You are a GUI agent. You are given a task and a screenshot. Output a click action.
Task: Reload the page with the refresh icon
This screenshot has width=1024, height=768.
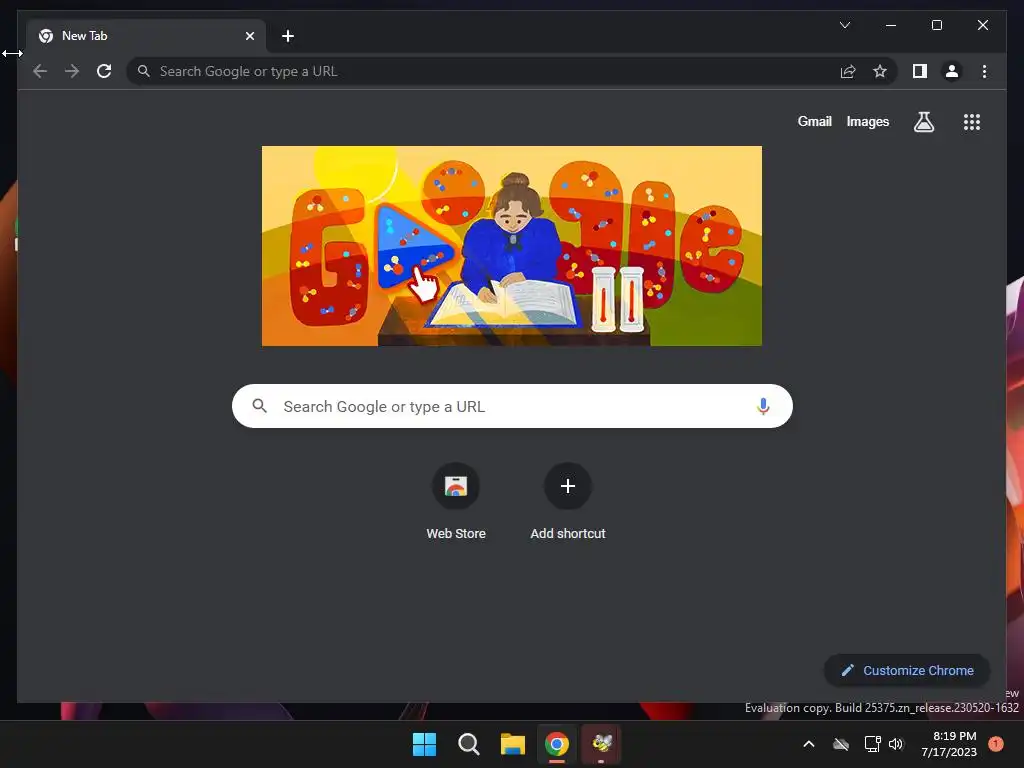[x=104, y=71]
